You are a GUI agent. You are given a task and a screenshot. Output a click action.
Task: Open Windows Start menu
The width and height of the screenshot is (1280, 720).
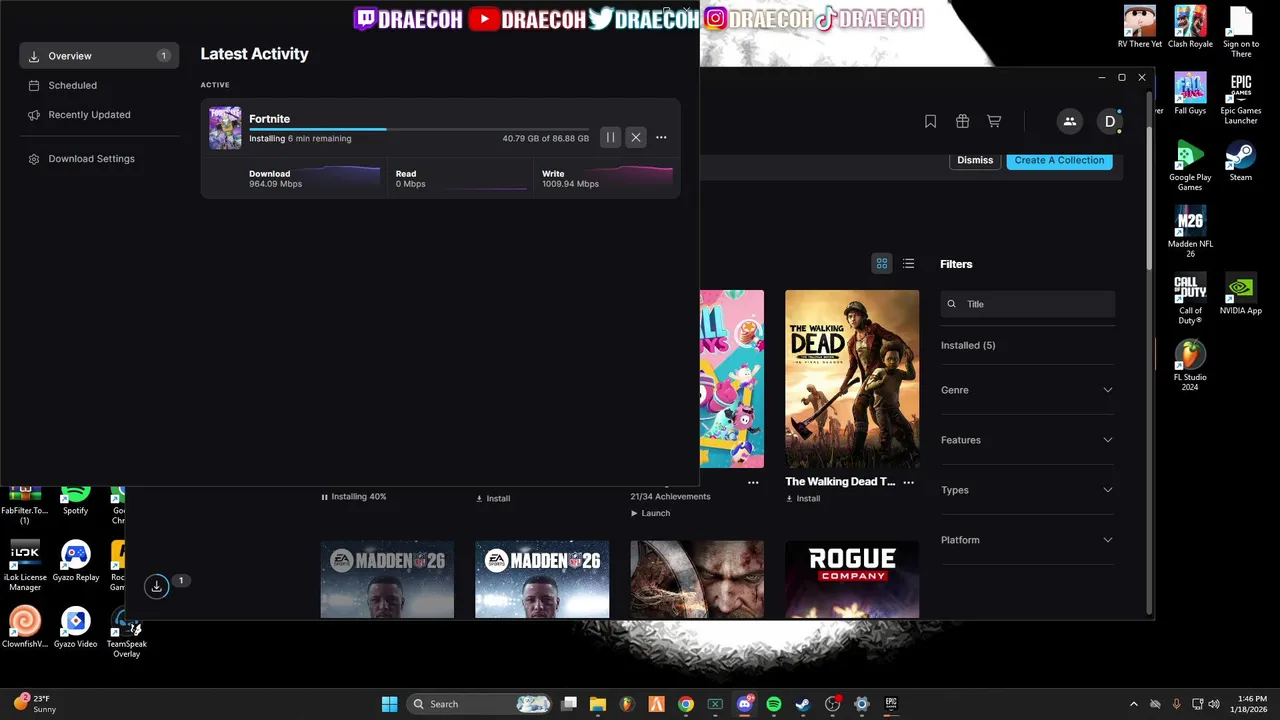[390, 704]
